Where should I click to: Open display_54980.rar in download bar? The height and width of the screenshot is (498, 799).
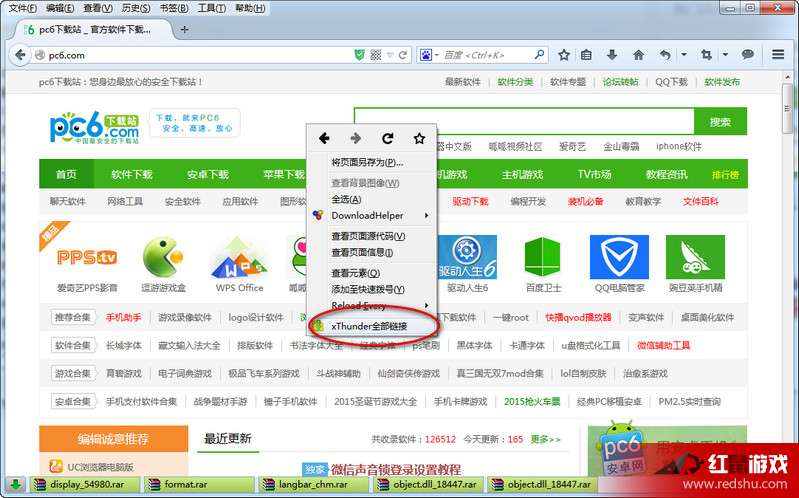pos(85,484)
